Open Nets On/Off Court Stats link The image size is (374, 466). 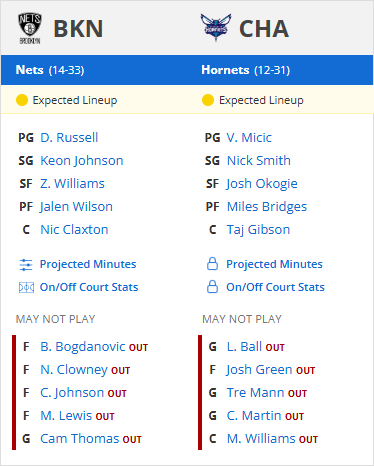(89, 287)
